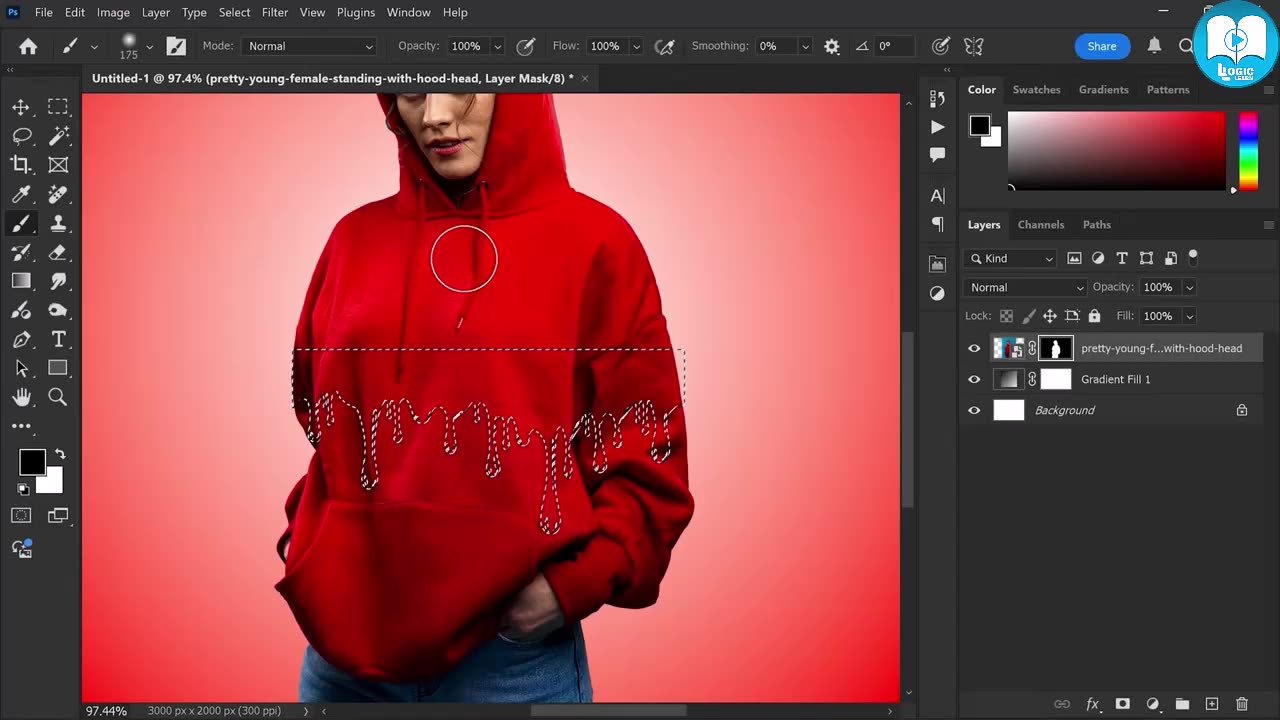
Task: Select the layer mask thumbnail of top layer
Action: coord(1056,348)
